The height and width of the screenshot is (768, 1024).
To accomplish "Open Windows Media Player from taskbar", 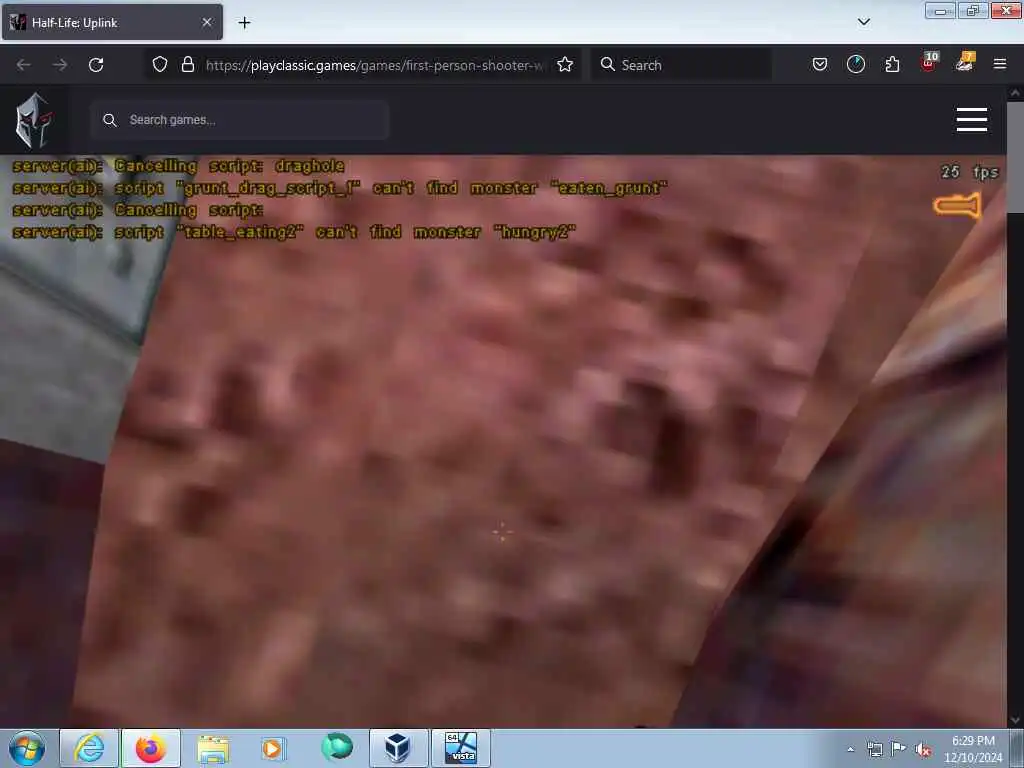I will (x=273, y=748).
